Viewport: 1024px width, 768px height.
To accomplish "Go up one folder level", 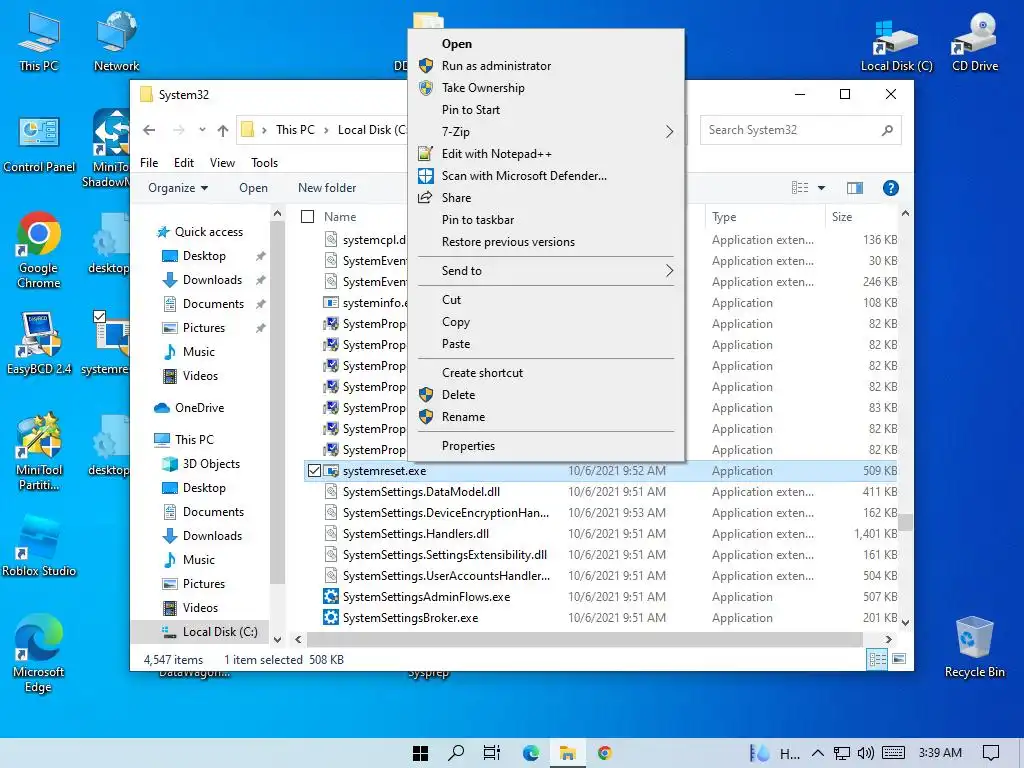I will tap(223, 130).
